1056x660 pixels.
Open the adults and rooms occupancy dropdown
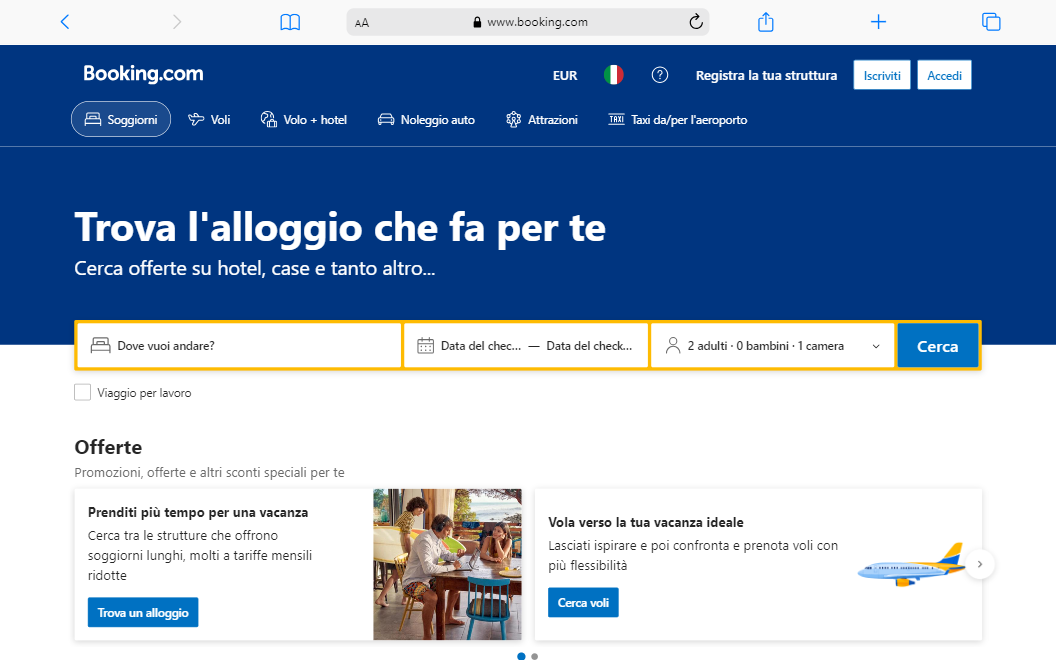tap(772, 345)
